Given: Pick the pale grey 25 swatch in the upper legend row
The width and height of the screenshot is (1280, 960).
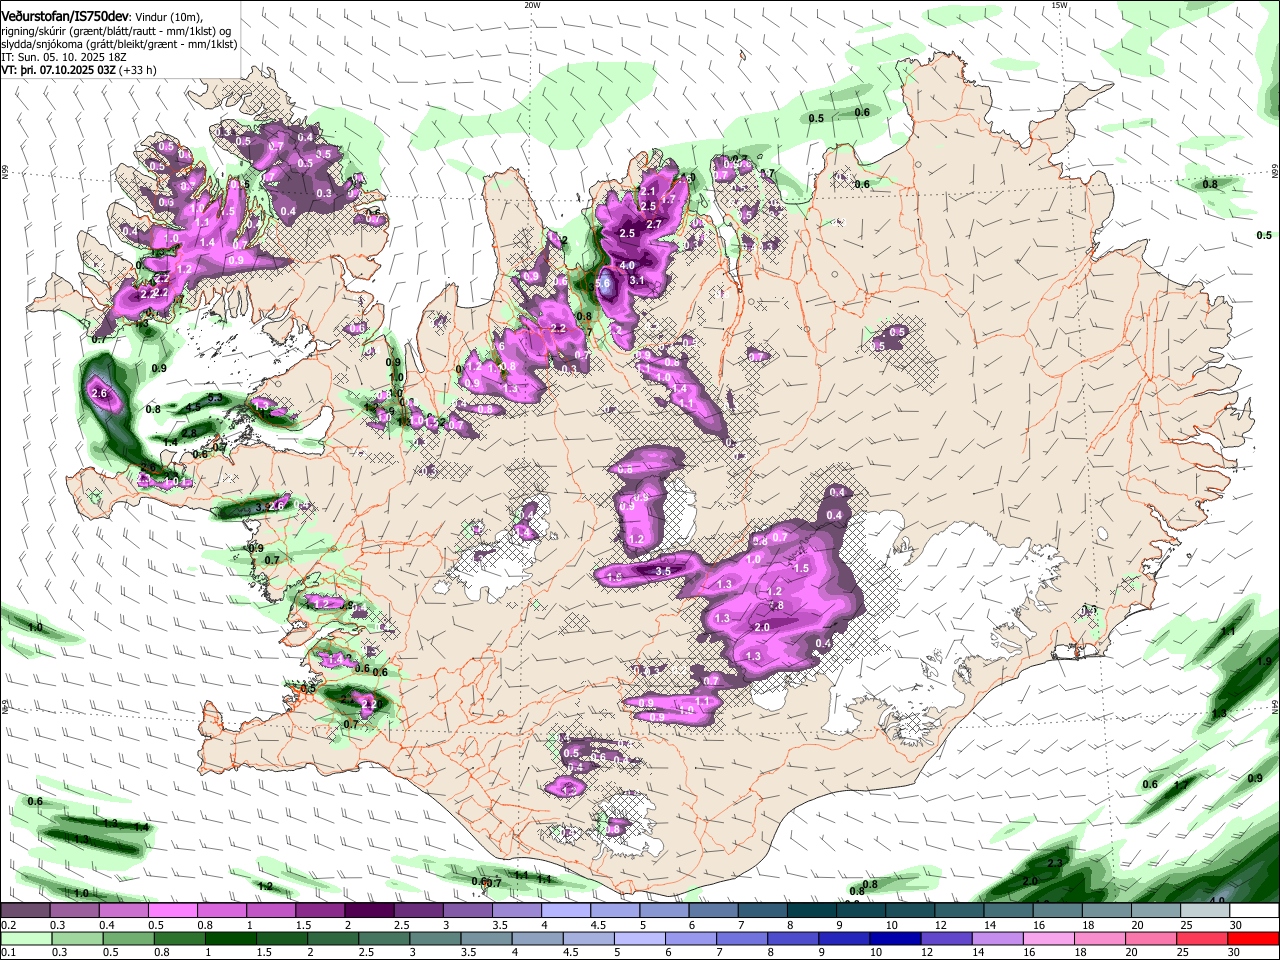Looking at the screenshot, I should (x=1203, y=911).
